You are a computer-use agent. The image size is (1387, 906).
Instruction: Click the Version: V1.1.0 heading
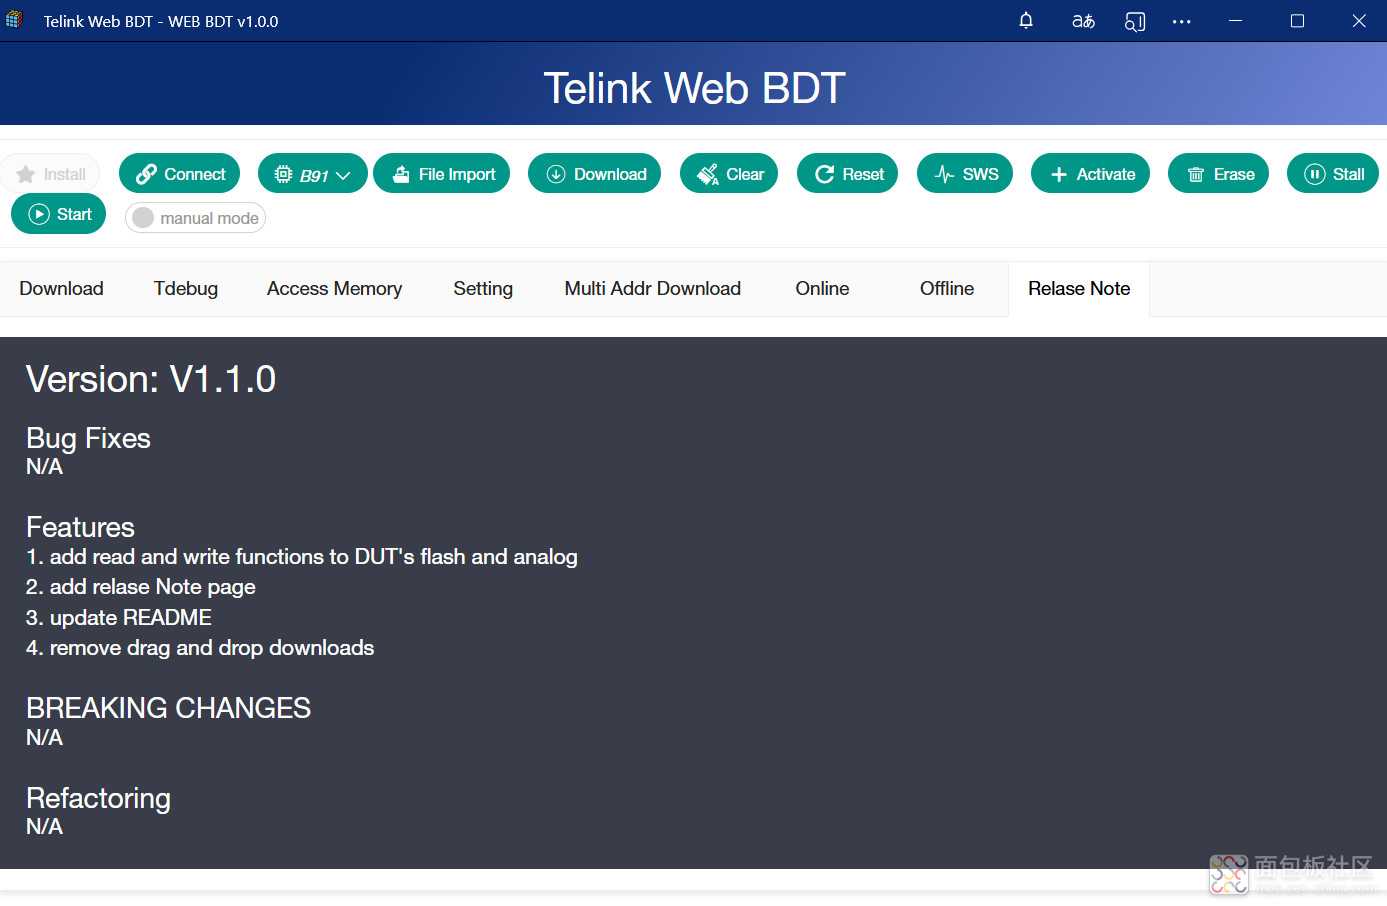pyautogui.click(x=151, y=379)
